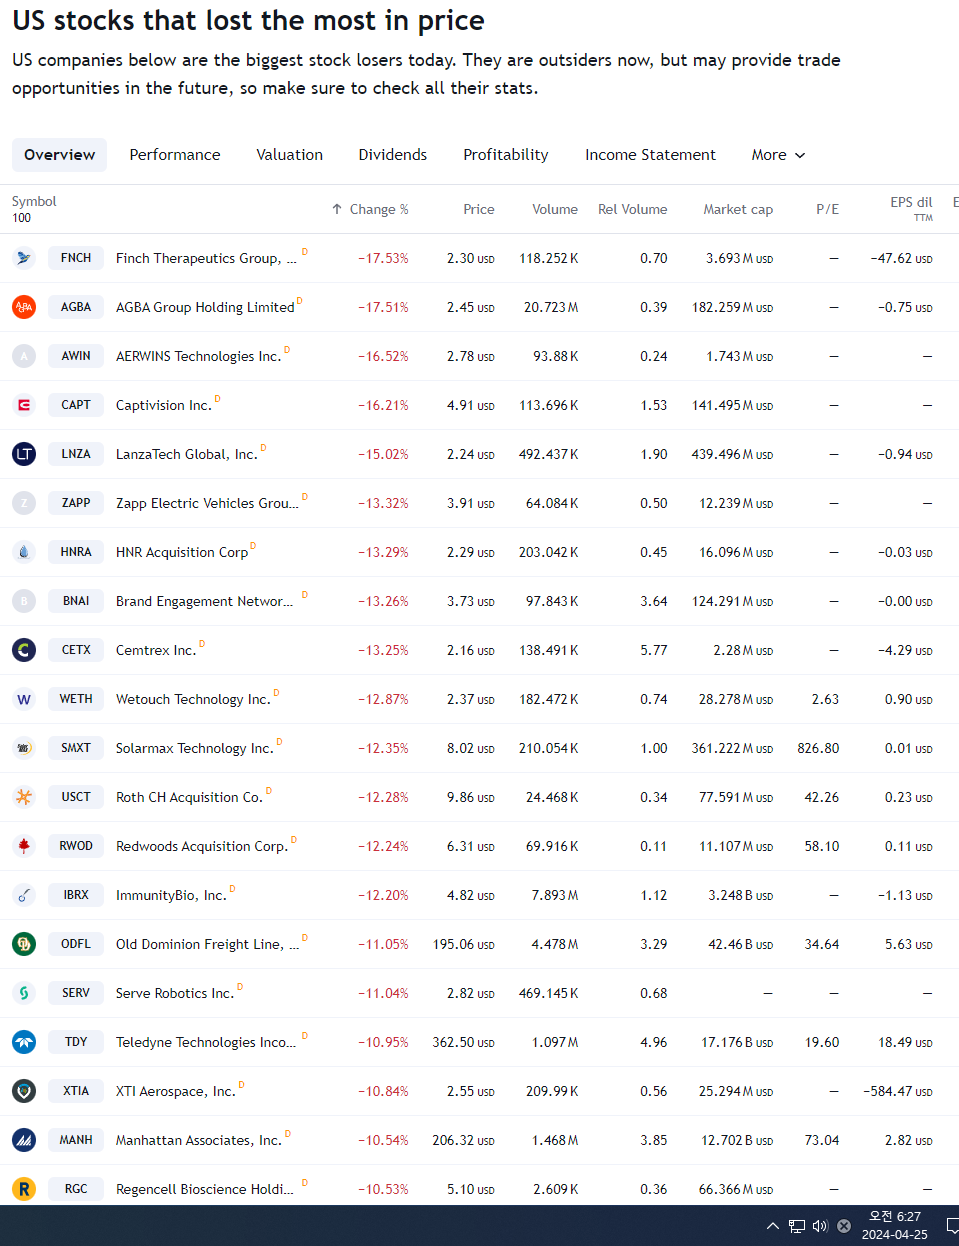Click the Regencell Bioscience R logo icon

[24, 1189]
